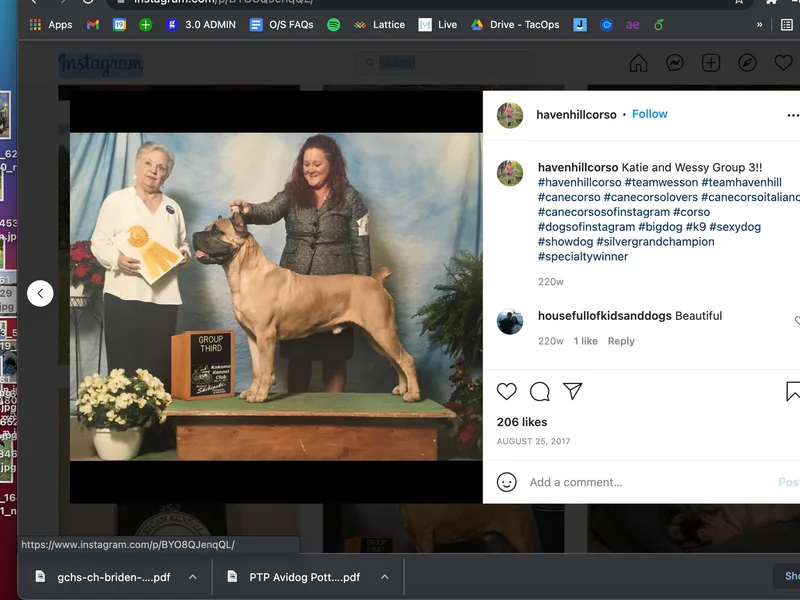The height and width of the screenshot is (600, 800).
Task: Open the Lattice bookmark
Action: tap(378, 25)
